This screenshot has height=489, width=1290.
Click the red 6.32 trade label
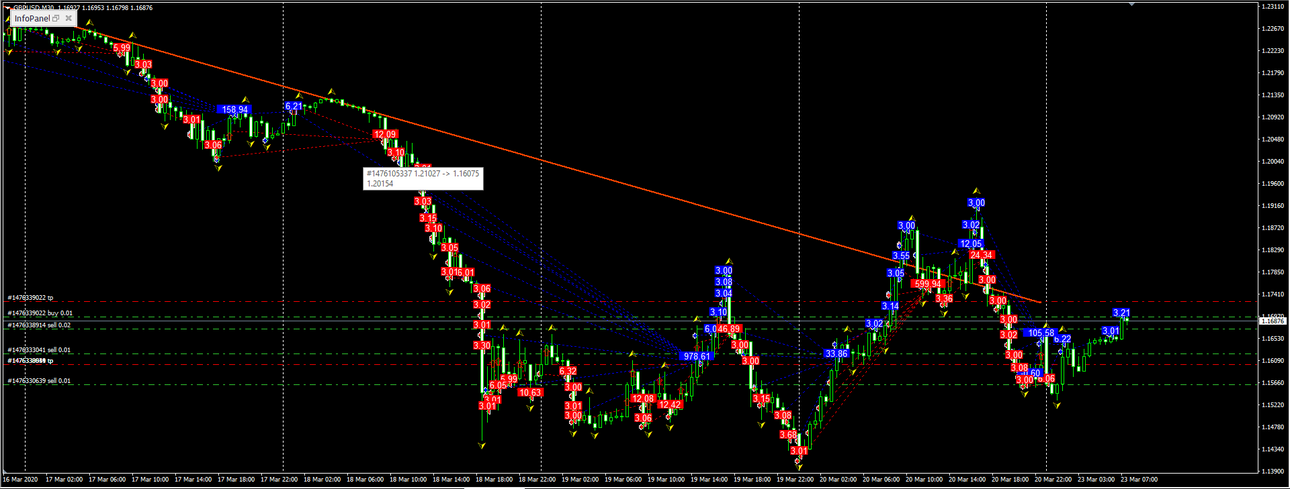pos(568,371)
